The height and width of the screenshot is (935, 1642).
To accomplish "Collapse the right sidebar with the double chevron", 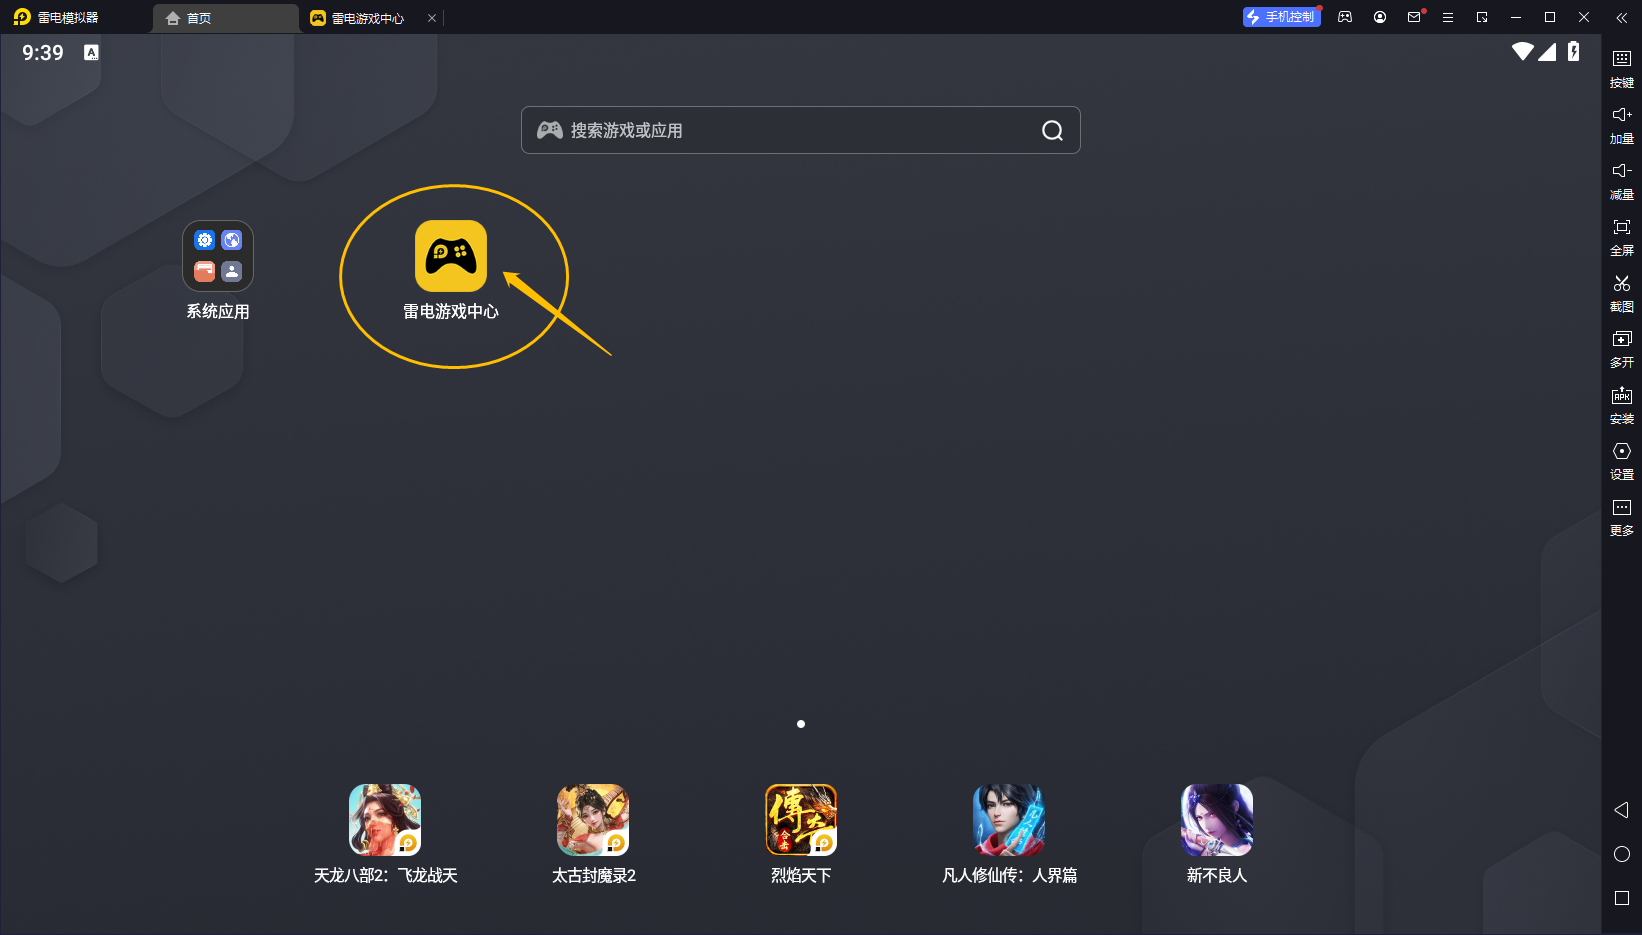I will coord(1622,17).
